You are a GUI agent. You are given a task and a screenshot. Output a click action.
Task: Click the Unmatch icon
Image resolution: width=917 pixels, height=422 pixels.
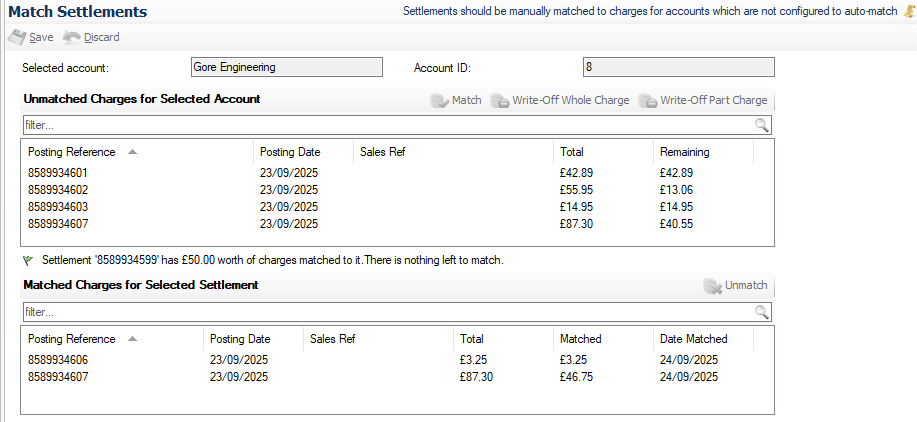point(712,286)
